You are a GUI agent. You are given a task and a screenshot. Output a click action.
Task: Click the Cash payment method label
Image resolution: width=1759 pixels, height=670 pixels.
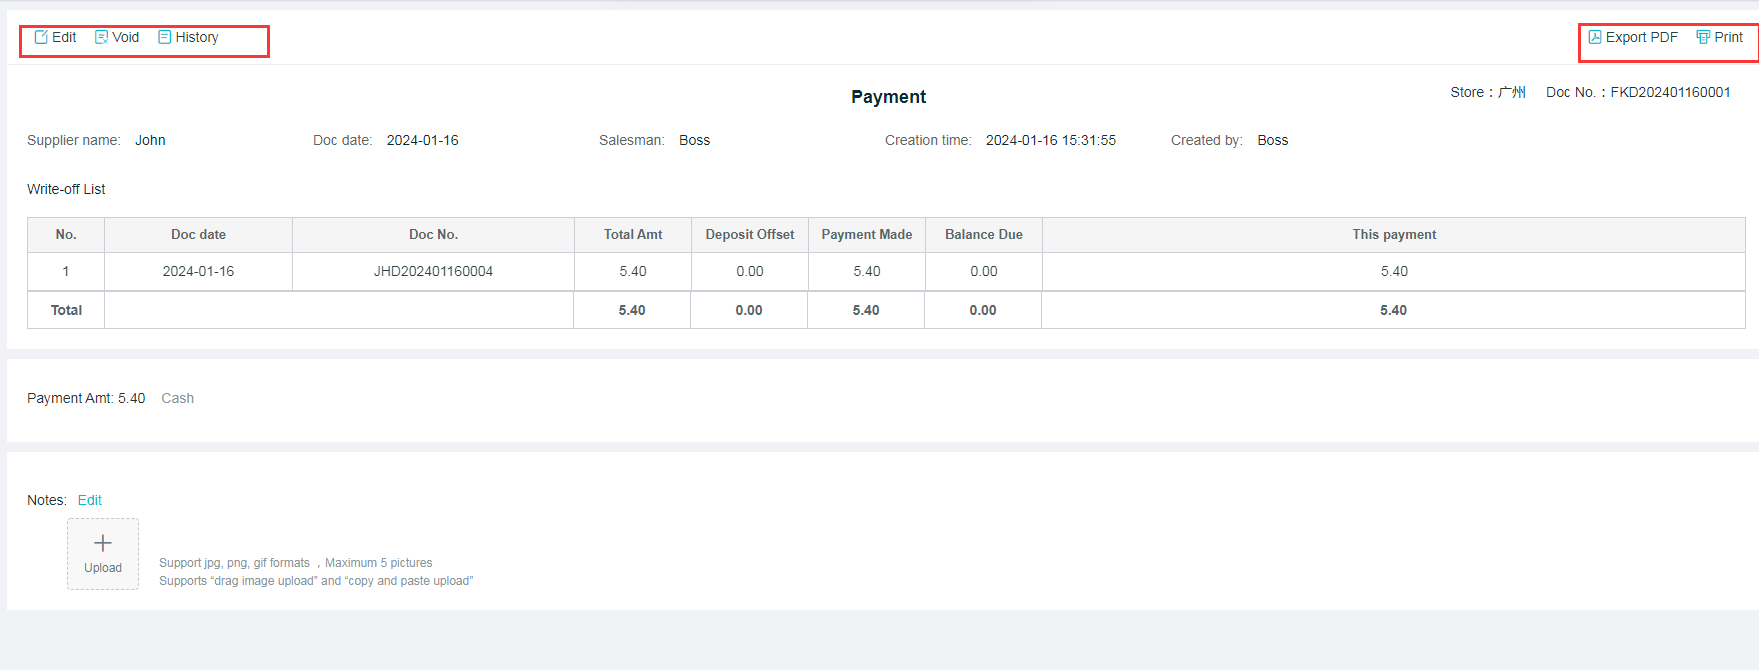(178, 398)
